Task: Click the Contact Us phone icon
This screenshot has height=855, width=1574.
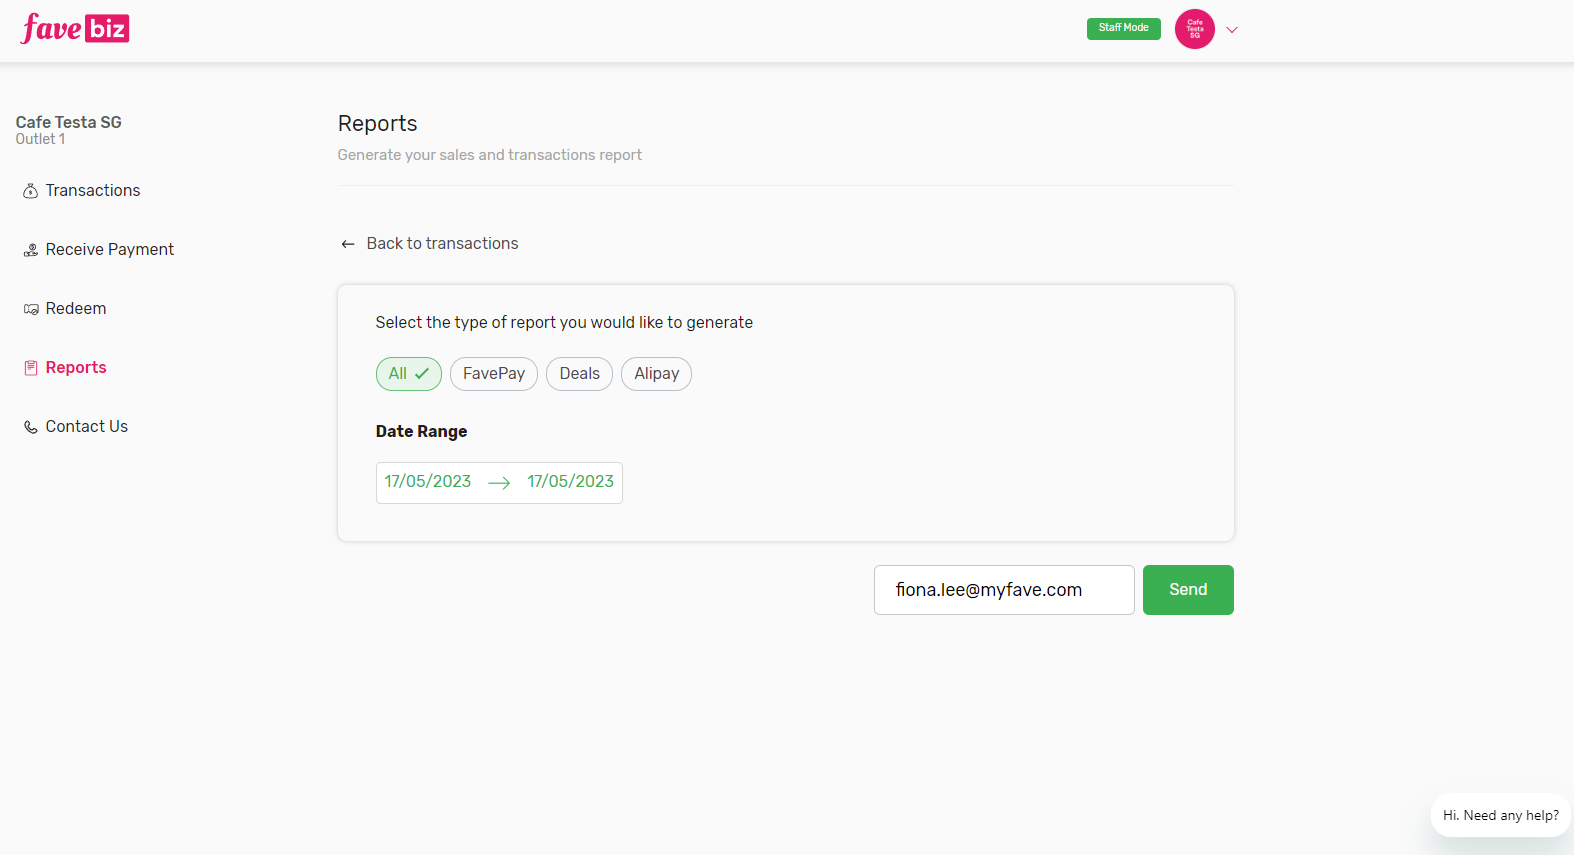Action: pyautogui.click(x=31, y=427)
